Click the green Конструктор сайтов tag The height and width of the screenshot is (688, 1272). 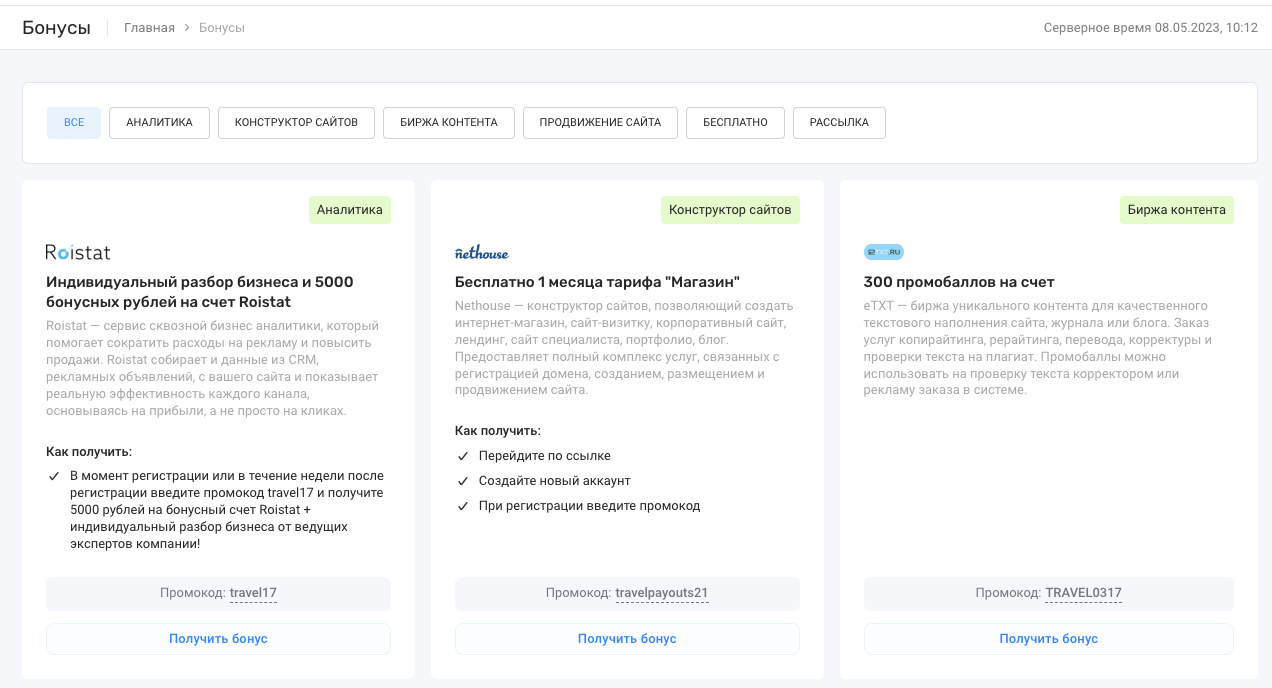[x=730, y=210]
